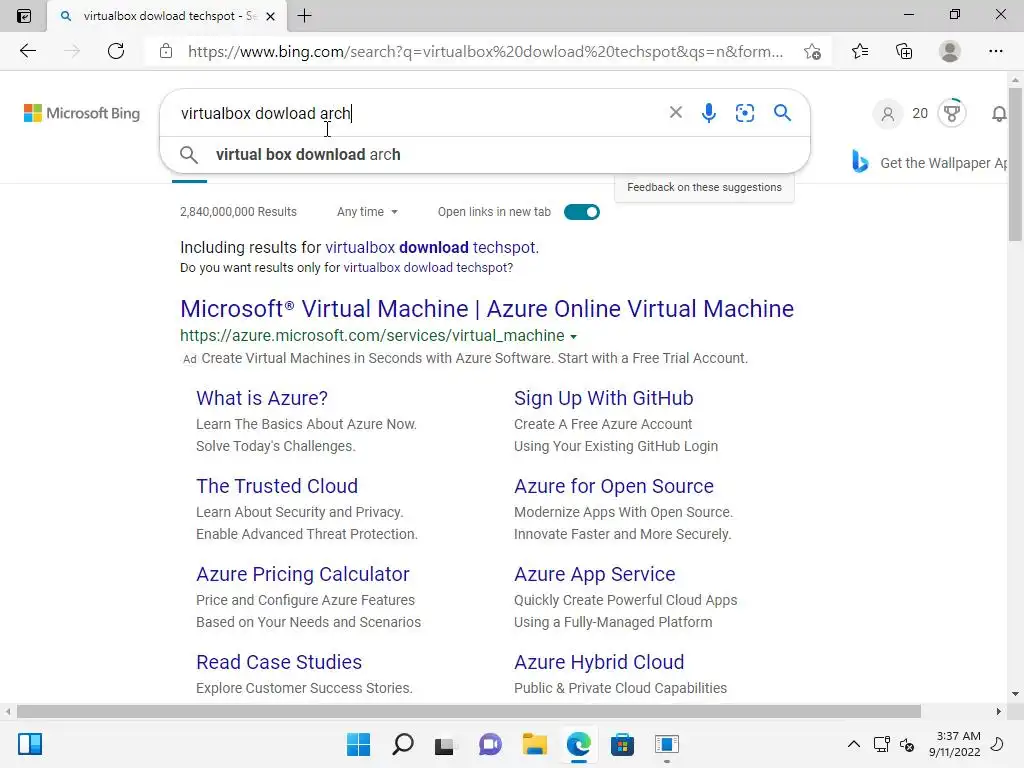Open visual search camera icon
The width and height of the screenshot is (1024, 768).
744,113
